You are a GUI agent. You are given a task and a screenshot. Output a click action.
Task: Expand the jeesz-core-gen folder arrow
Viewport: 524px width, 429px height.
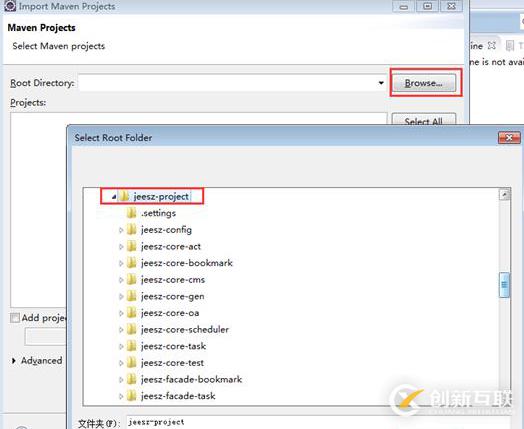tap(121, 296)
